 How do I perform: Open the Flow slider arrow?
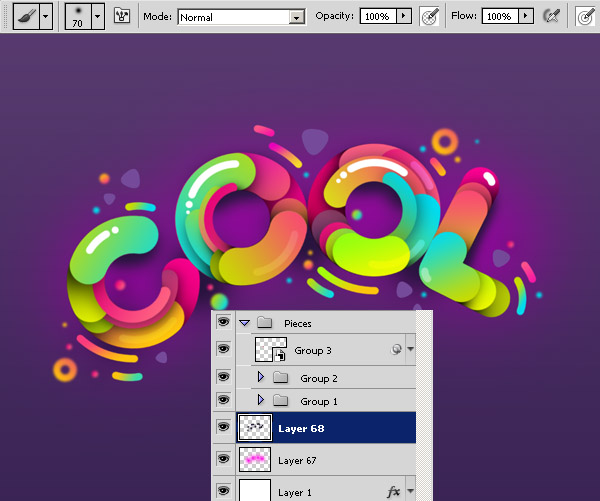pos(526,16)
